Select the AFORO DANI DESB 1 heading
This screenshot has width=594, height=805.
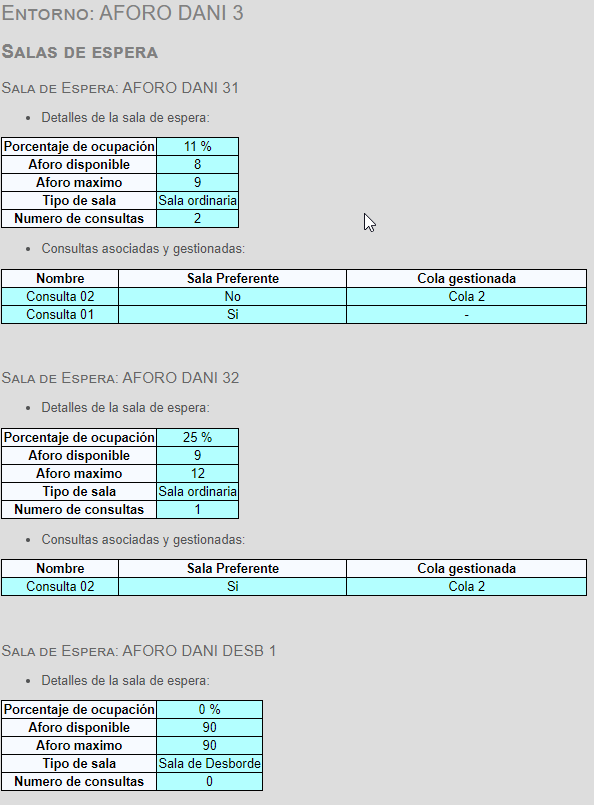point(139,651)
